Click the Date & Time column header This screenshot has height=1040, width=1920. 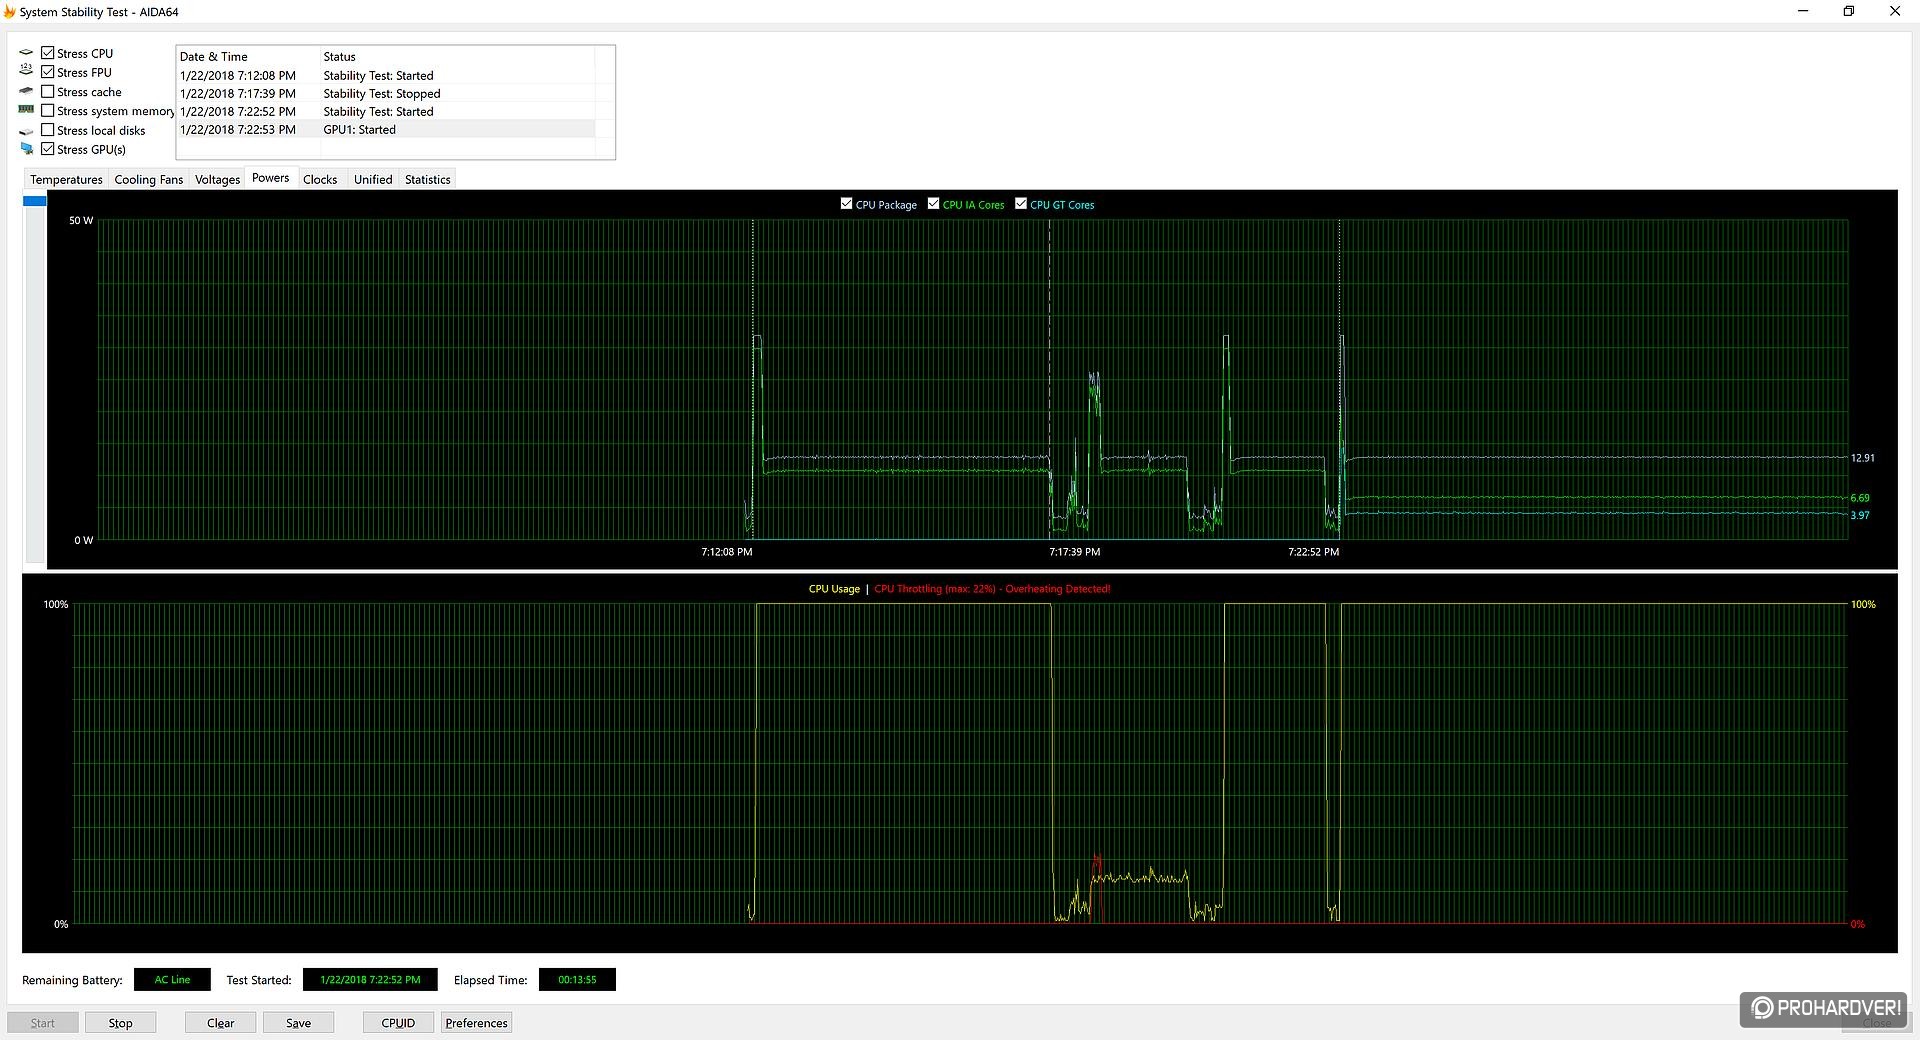point(248,57)
